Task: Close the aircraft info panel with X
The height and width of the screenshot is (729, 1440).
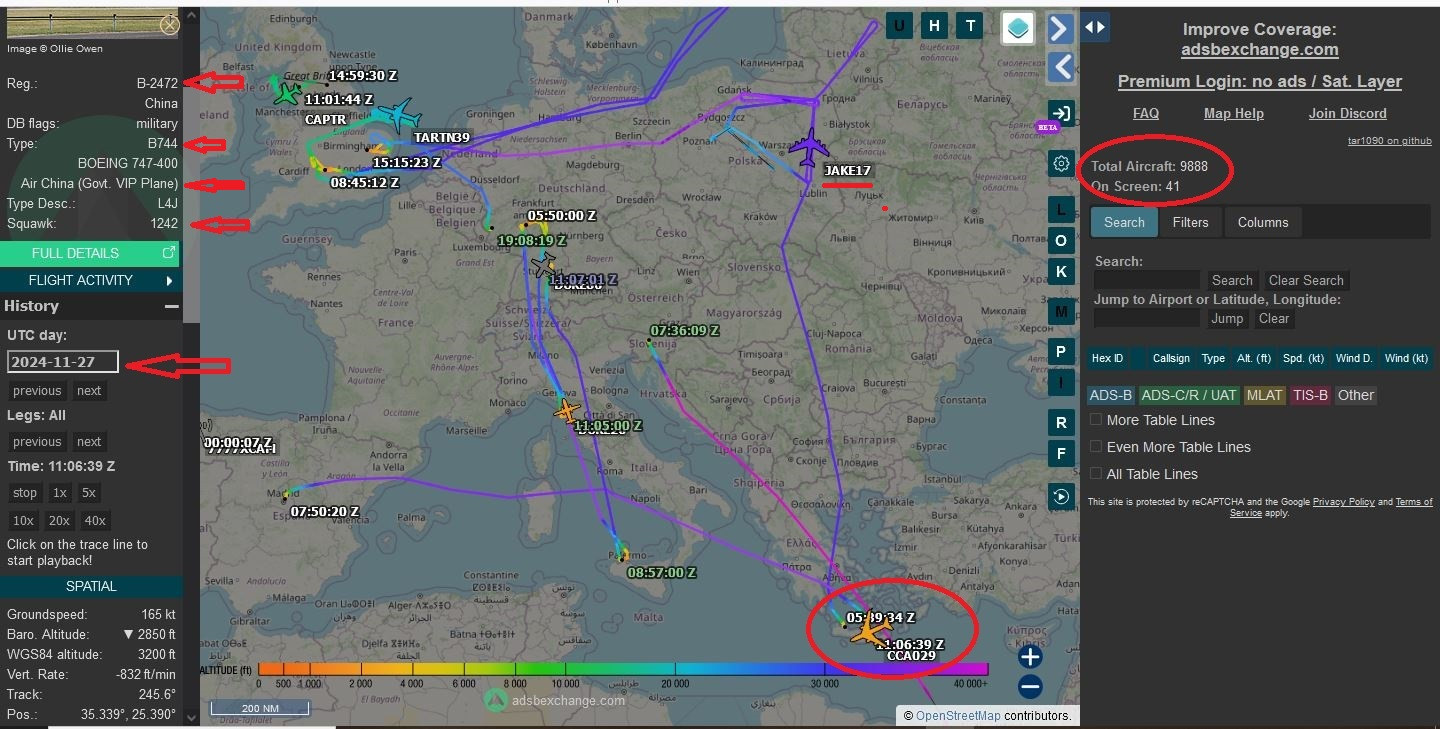Action: (x=170, y=25)
